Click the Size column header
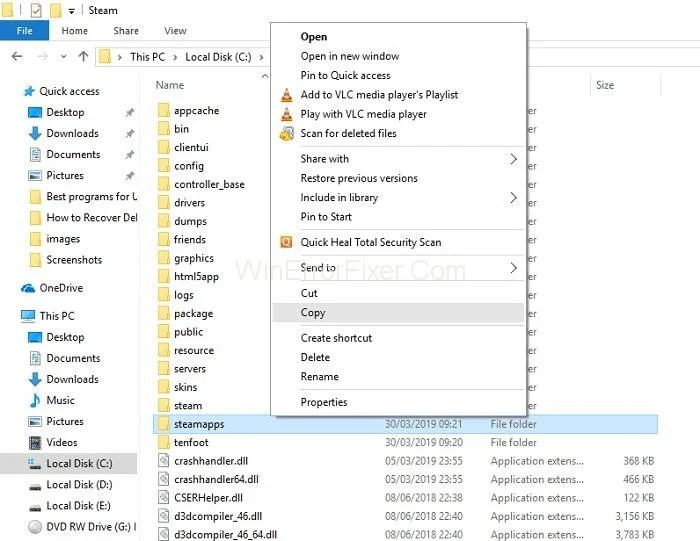The width and height of the screenshot is (700, 541). 625,85
